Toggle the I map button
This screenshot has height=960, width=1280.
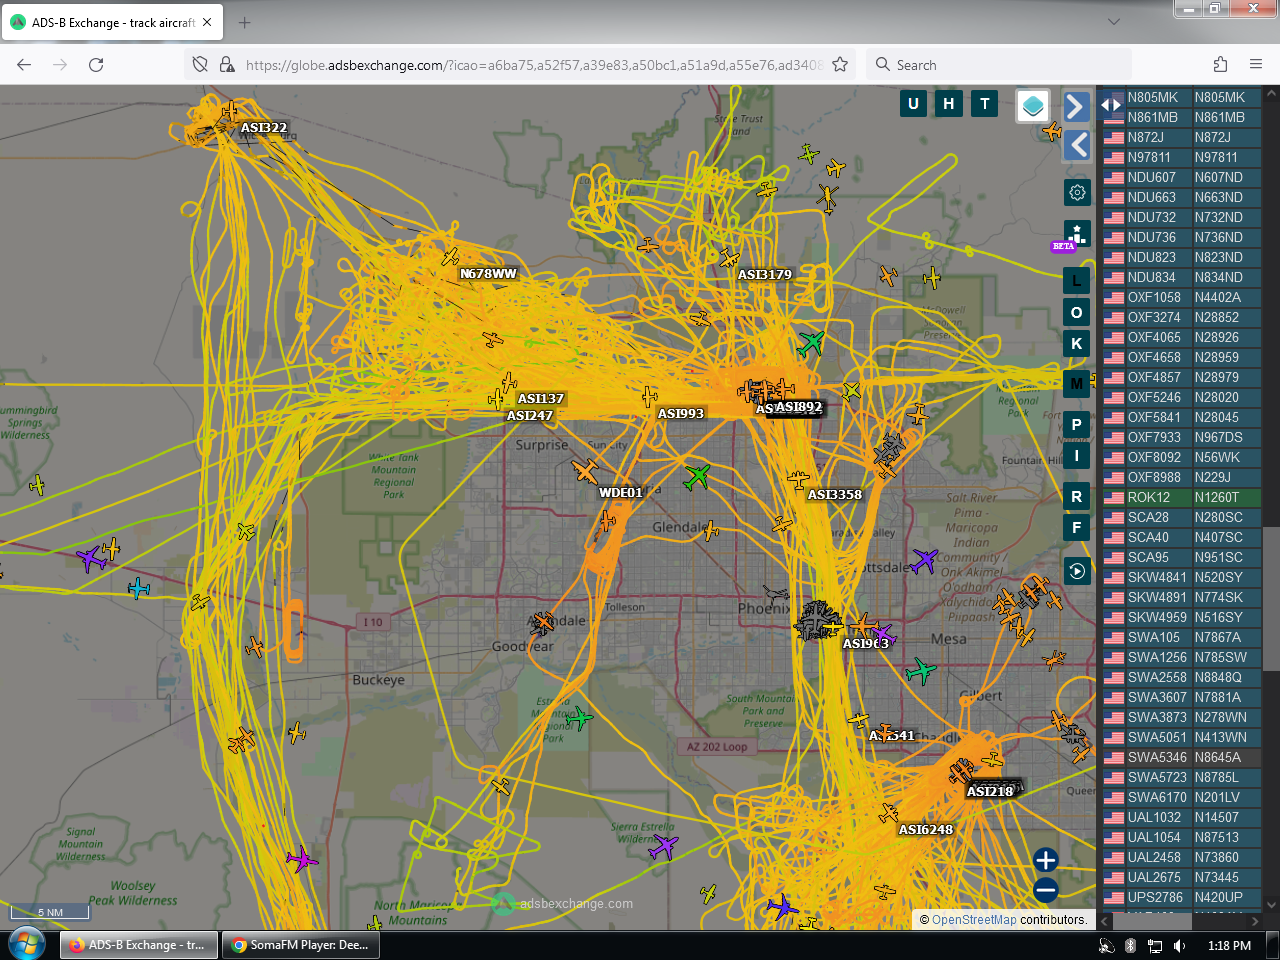click(x=1077, y=456)
